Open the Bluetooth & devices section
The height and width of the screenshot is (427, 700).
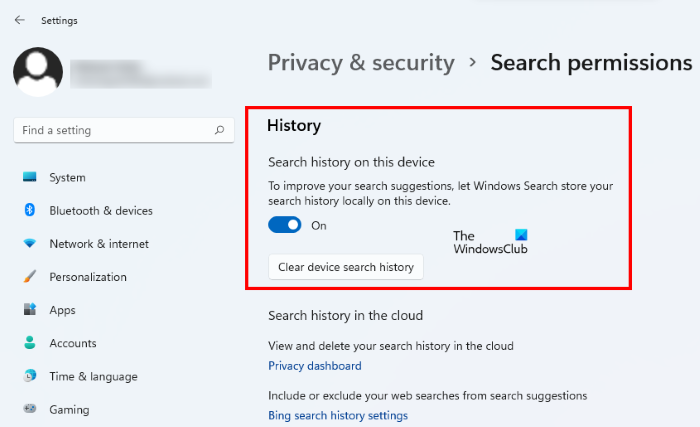pos(101,211)
